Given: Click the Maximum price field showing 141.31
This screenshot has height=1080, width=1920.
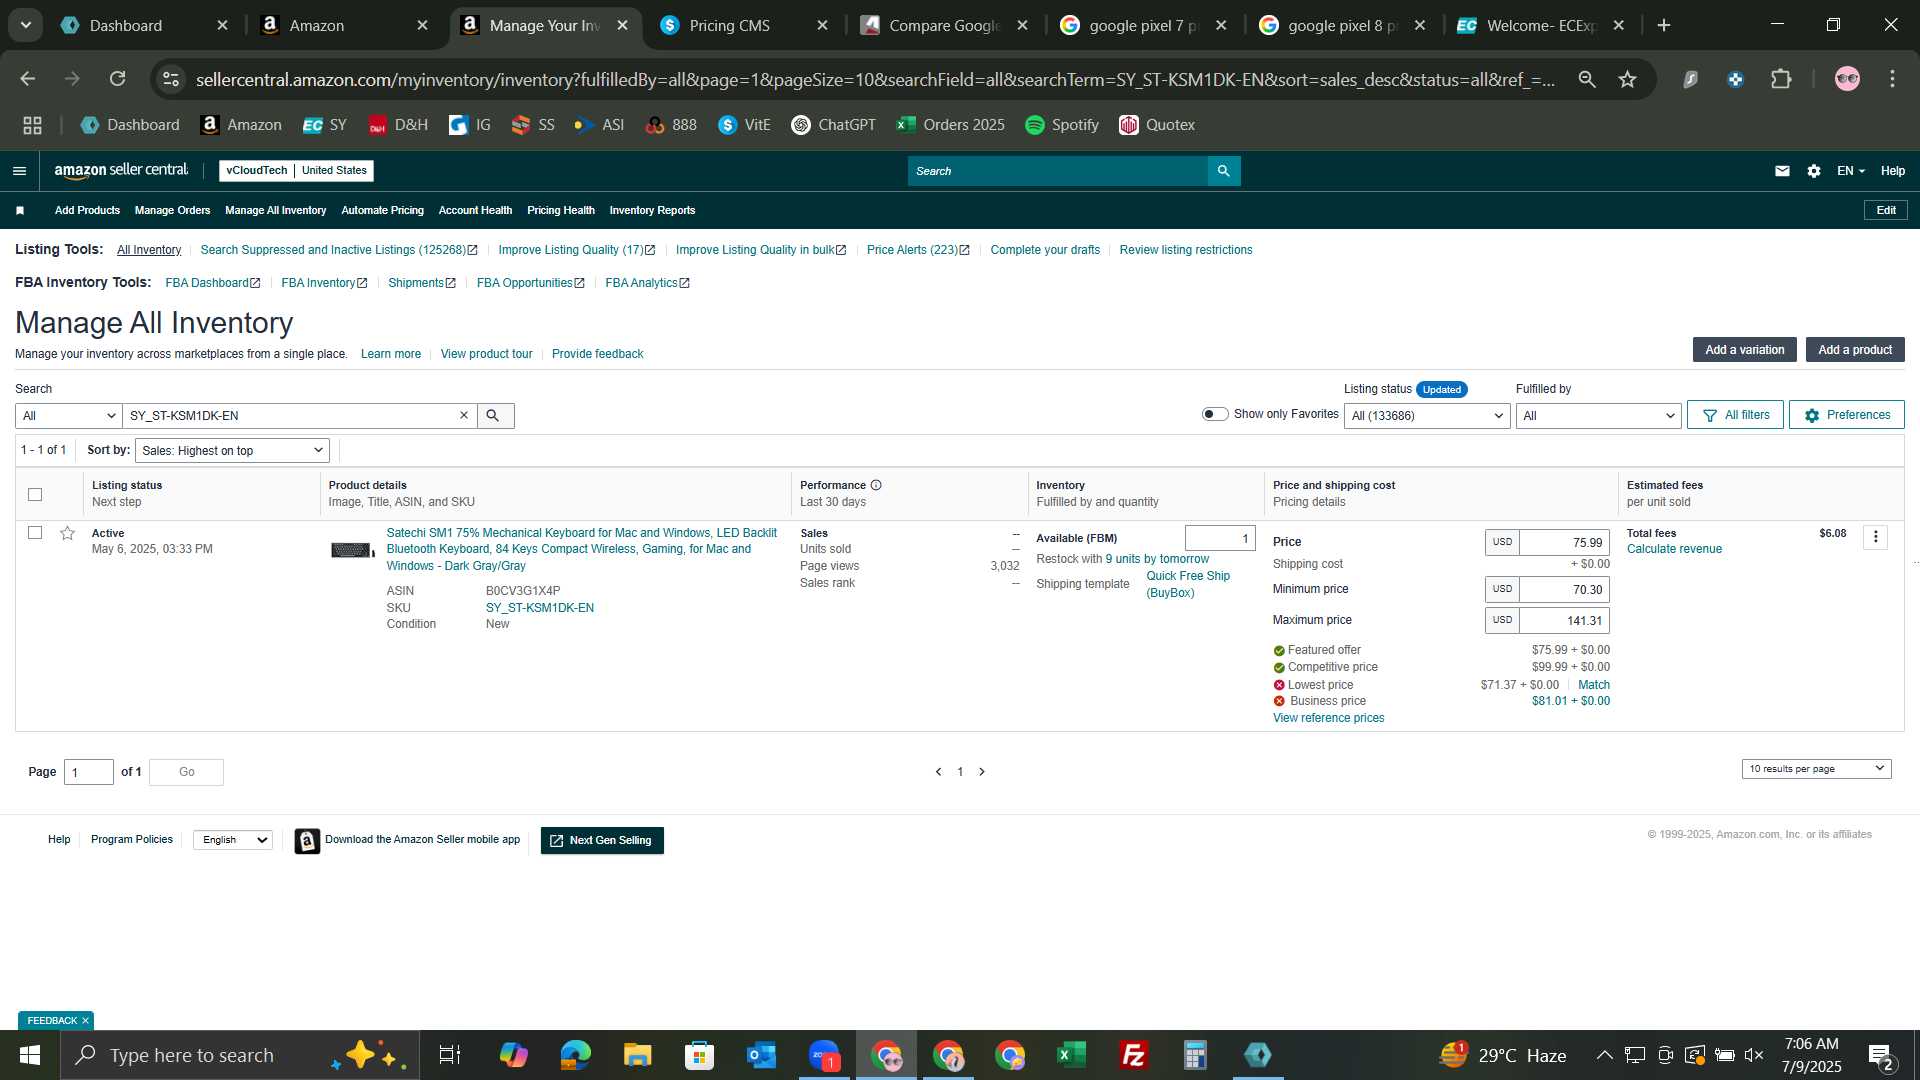Looking at the screenshot, I should pyautogui.click(x=1564, y=621).
